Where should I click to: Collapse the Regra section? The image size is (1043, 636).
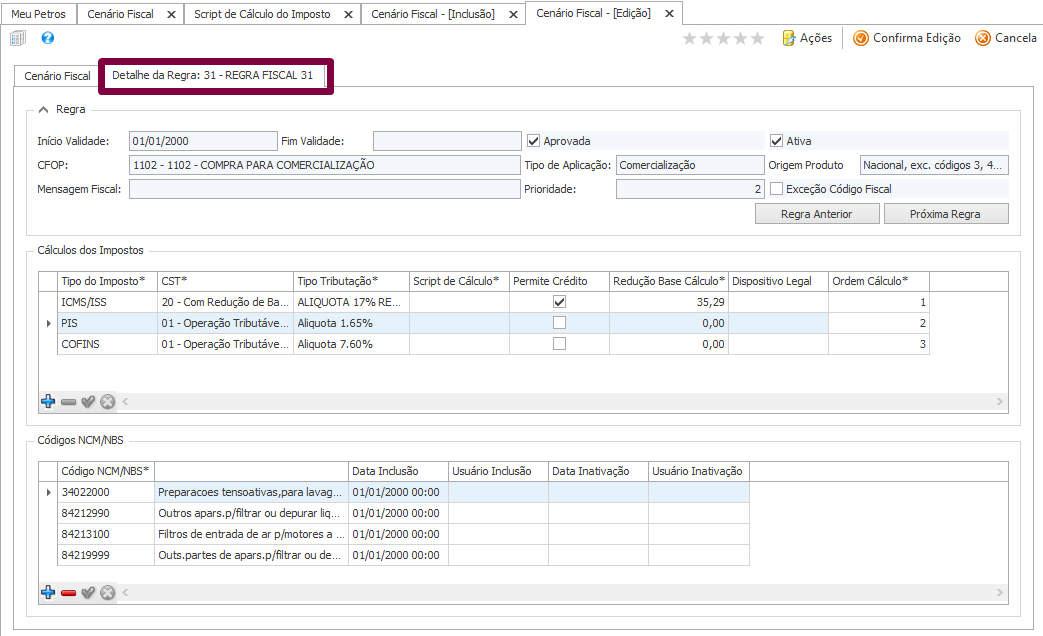(x=43, y=109)
